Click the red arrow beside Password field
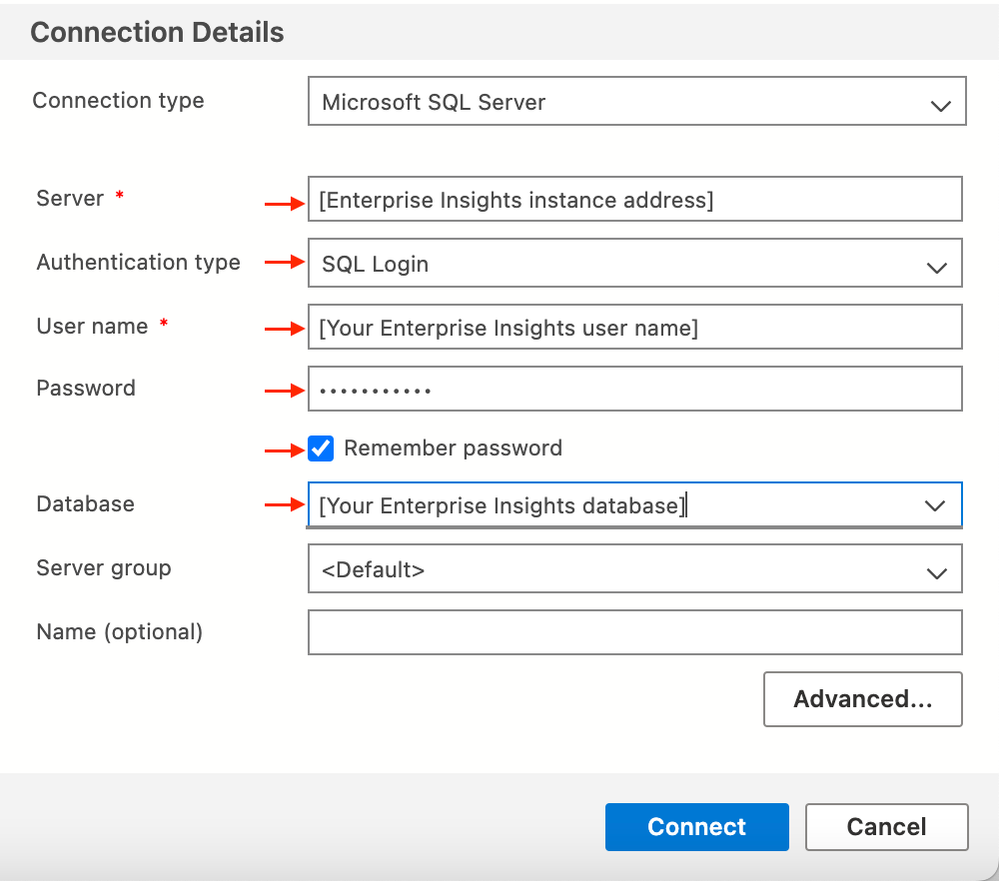This screenshot has width=999, height=881. (284, 391)
